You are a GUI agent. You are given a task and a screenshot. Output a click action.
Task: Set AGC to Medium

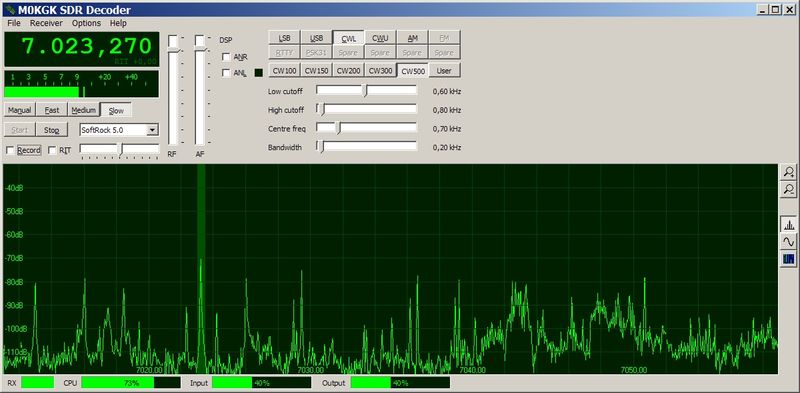84,110
